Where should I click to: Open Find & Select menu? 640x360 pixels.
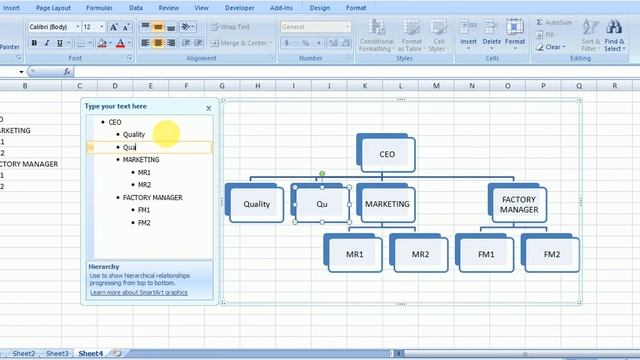[x=614, y=36]
